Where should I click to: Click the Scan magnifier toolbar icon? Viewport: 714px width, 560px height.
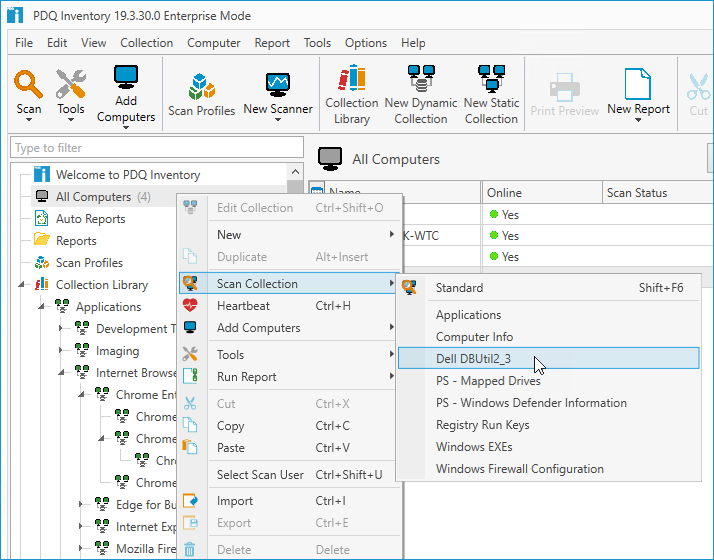click(x=28, y=84)
